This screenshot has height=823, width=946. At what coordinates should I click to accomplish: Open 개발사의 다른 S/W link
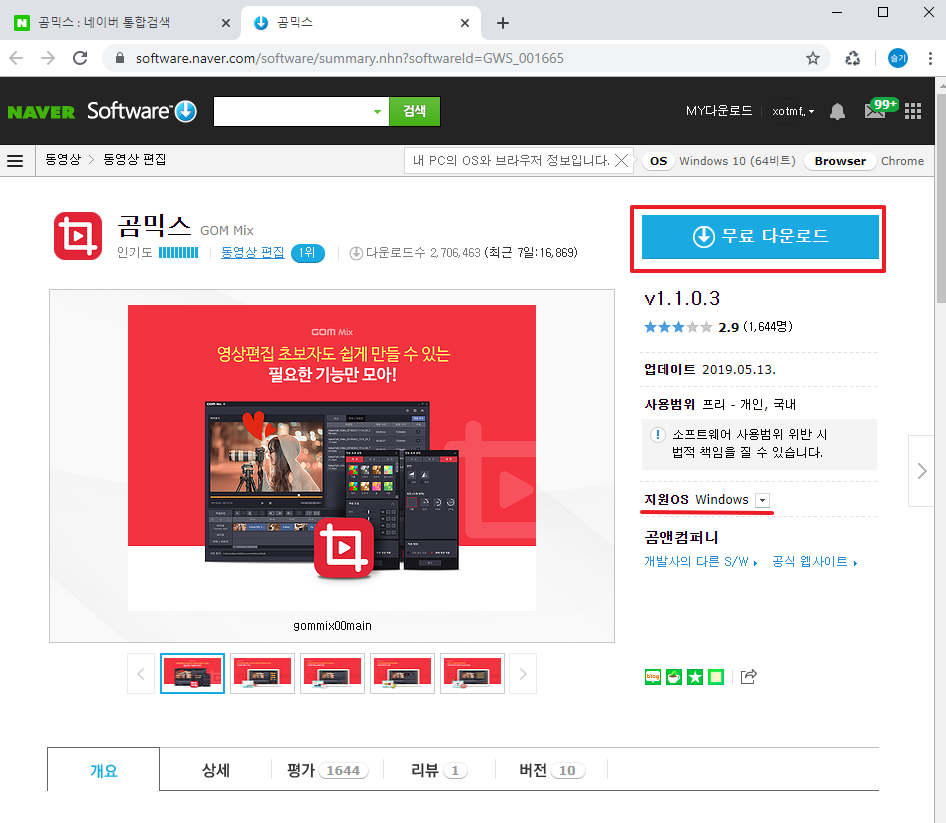click(700, 562)
